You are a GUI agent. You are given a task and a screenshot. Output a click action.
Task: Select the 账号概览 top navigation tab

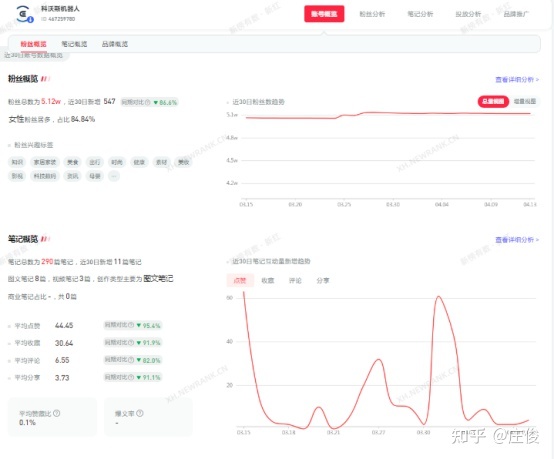[x=324, y=14]
